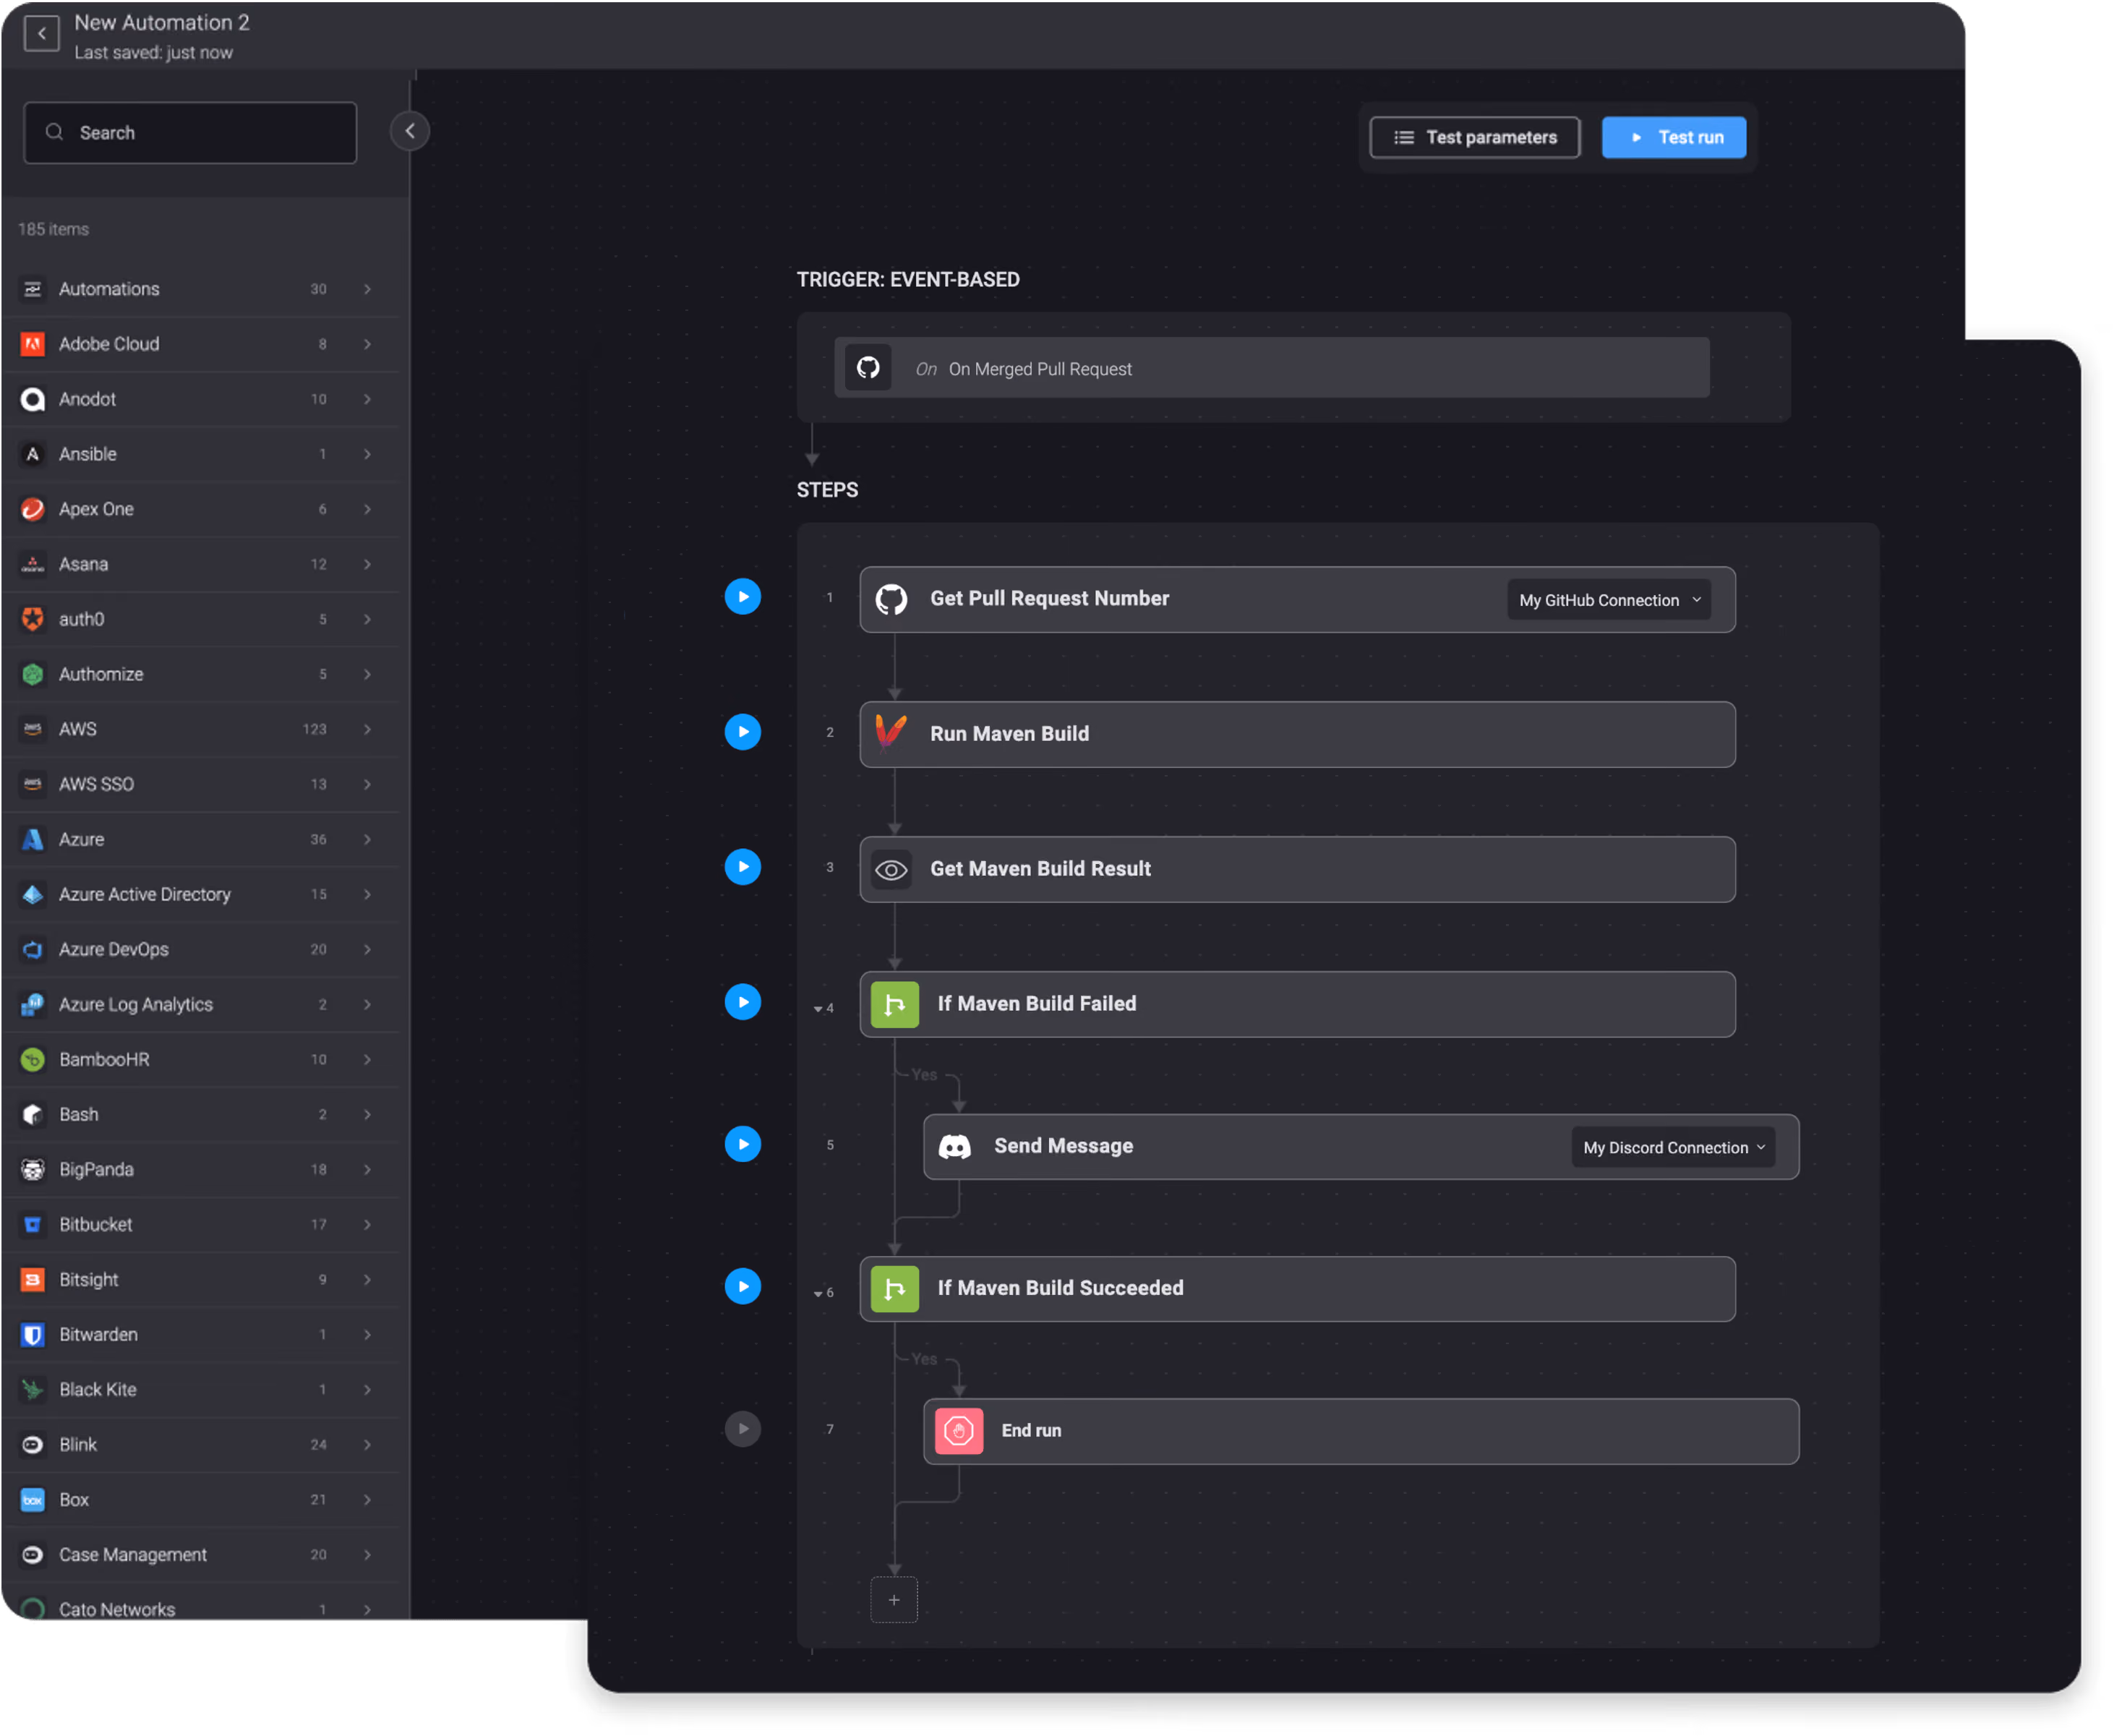Click the Azure icon
Viewport: 2114px width, 1736px height.
point(33,839)
